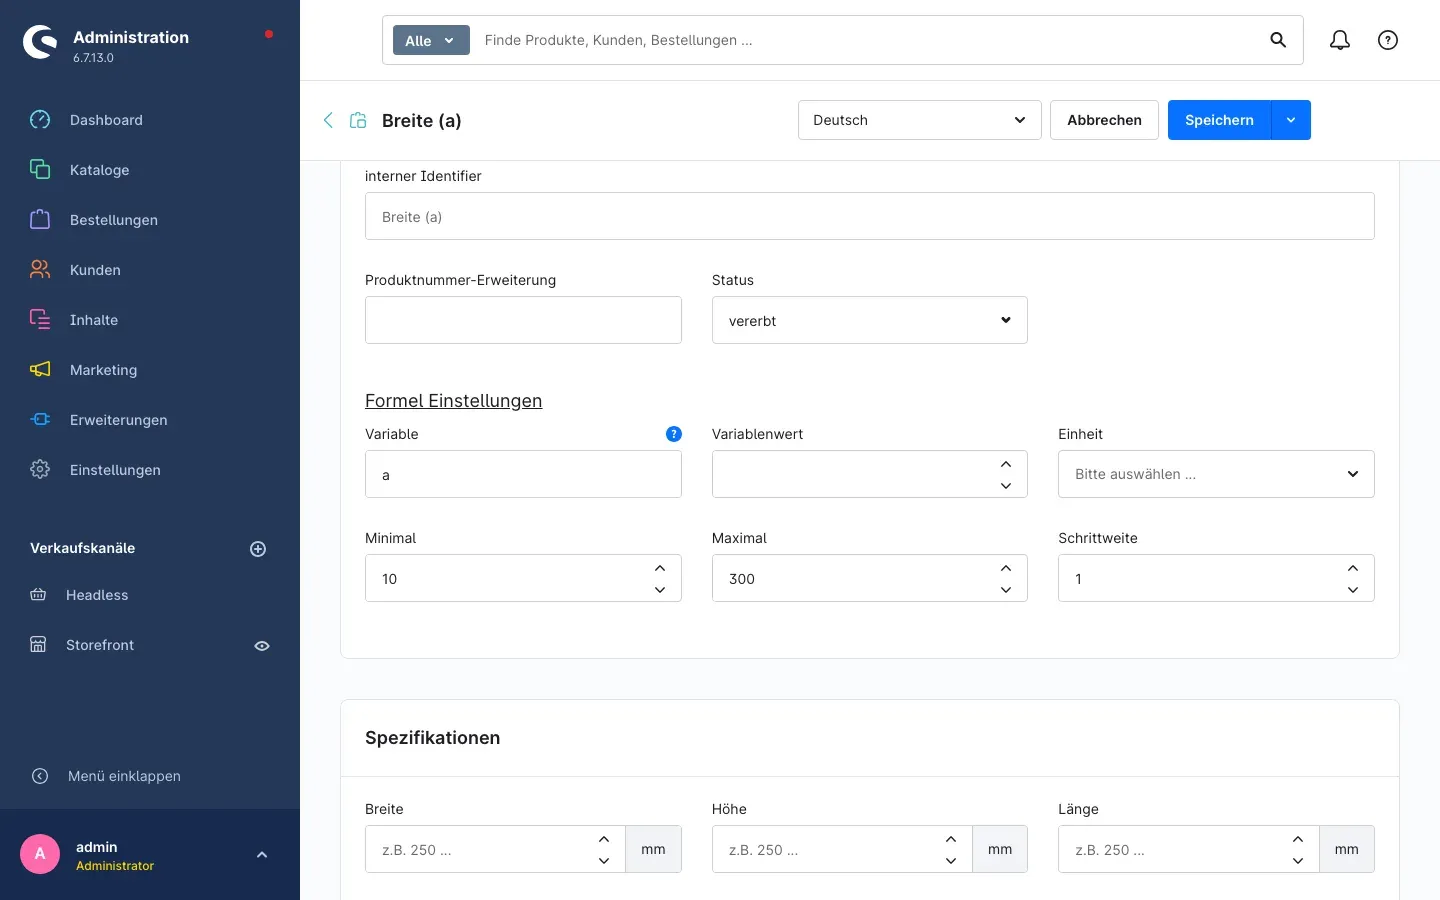Increase the Länge specification value
Image resolution: width=1440 pixels, height=900 pixels.
pyautogui.click(x=1298, y=839)
